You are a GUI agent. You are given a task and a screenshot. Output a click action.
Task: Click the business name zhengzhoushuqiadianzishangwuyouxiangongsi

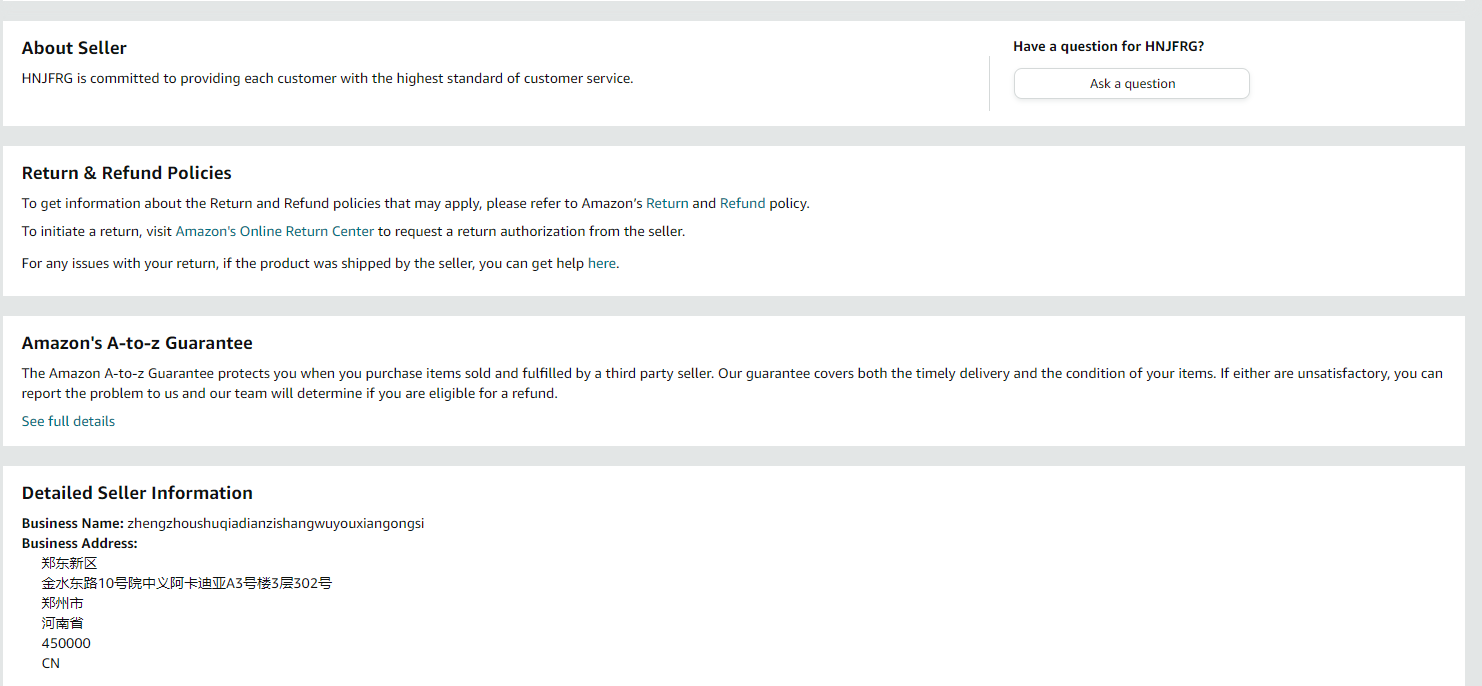276,523
